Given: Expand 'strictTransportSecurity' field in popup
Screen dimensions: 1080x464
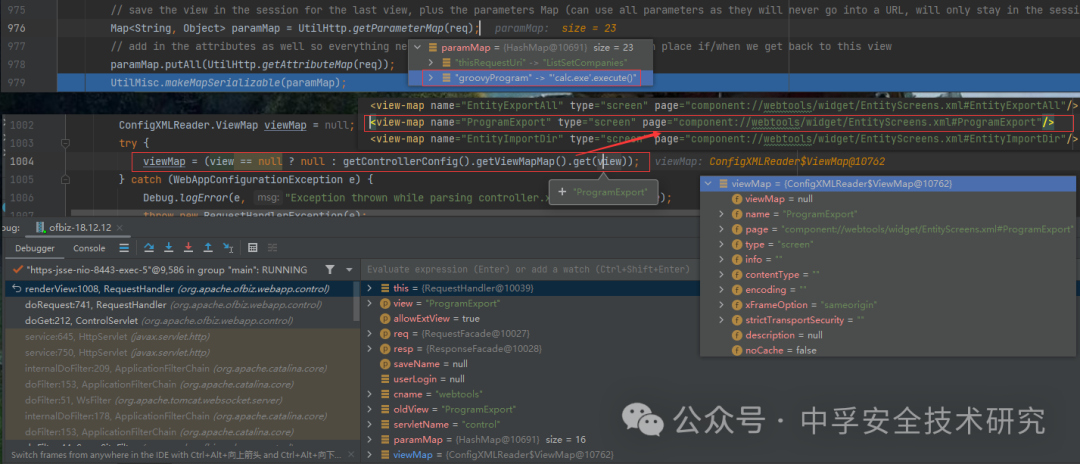Looking at the screenshot, I should coord(721,320).
